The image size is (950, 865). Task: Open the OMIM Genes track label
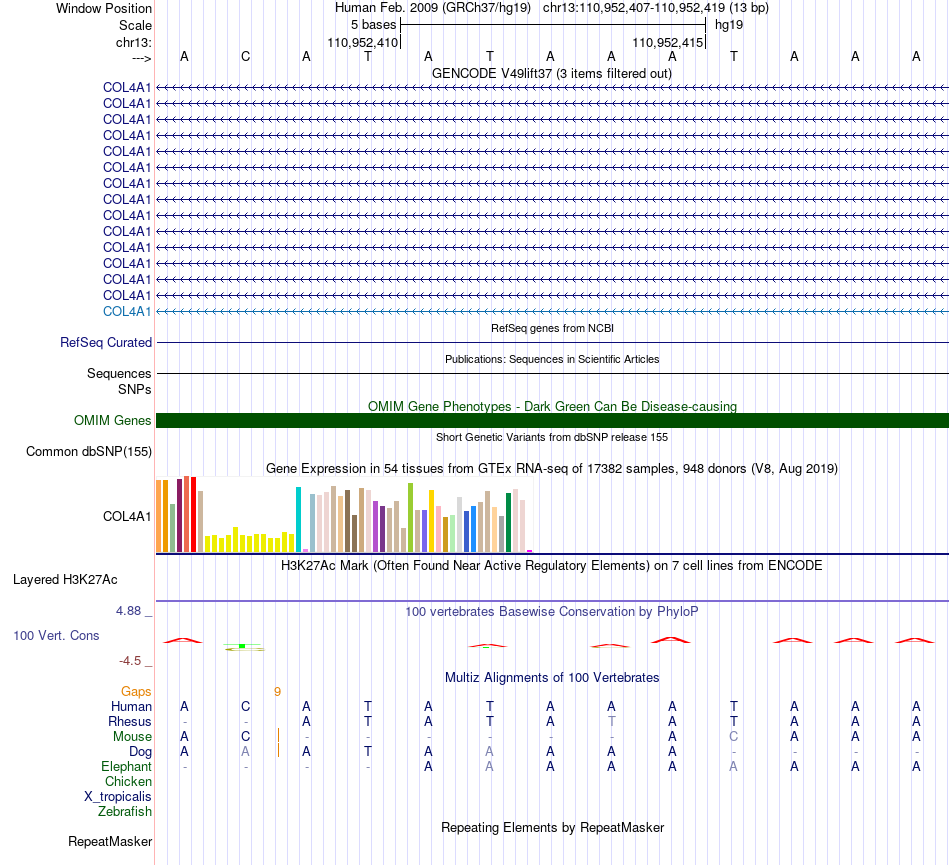[112, 420]
